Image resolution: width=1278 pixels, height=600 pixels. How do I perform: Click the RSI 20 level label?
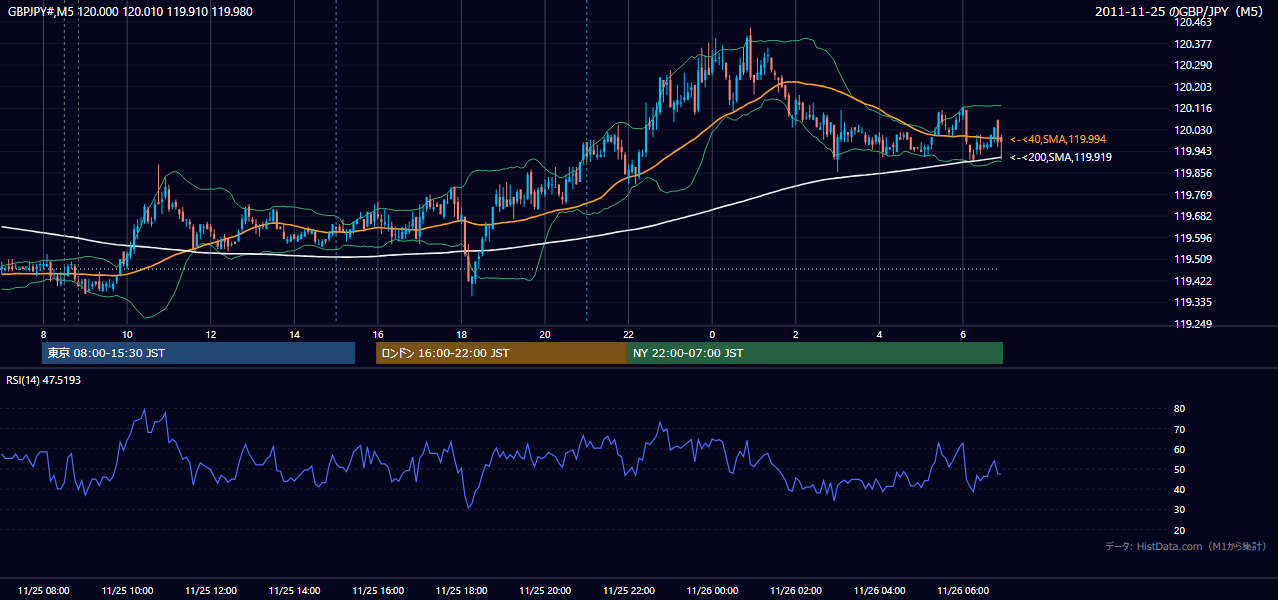[x=1179, y=530]
